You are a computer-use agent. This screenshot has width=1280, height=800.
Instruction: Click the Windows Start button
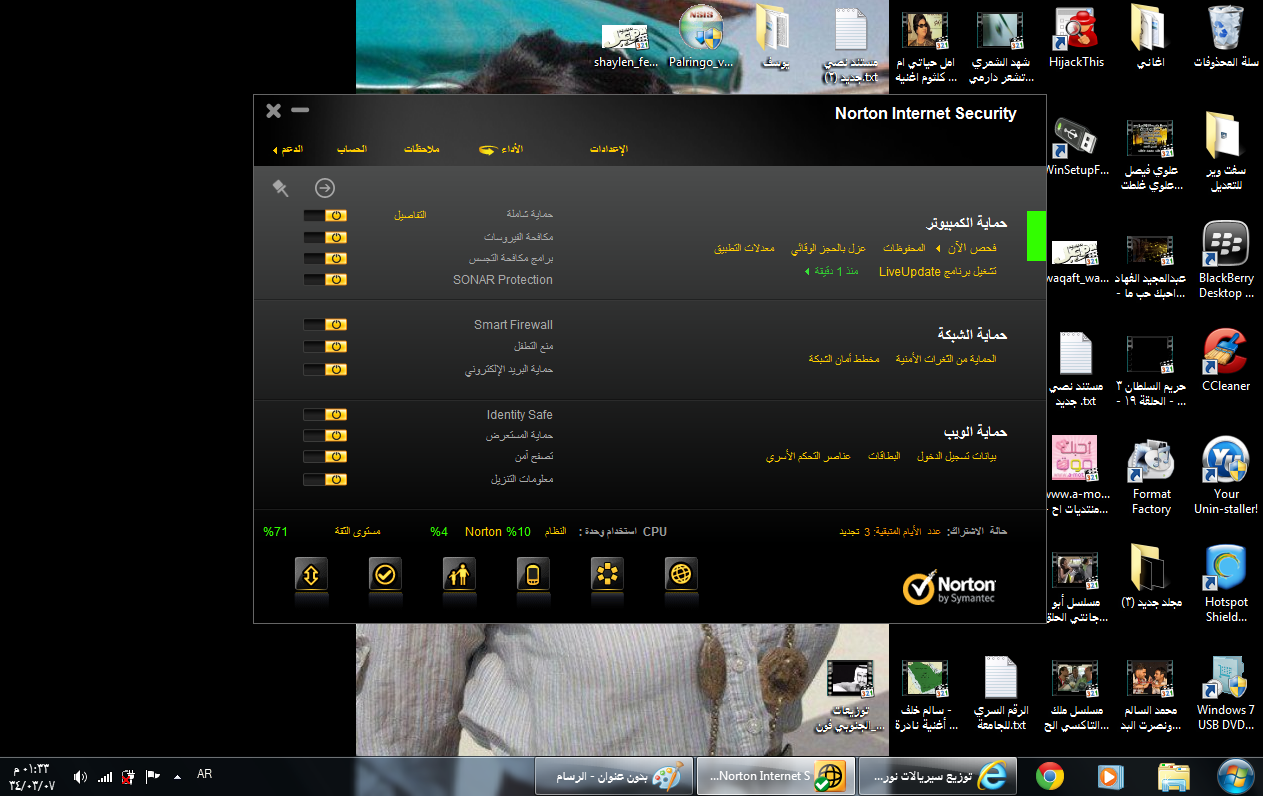(x=1238, y=777)
